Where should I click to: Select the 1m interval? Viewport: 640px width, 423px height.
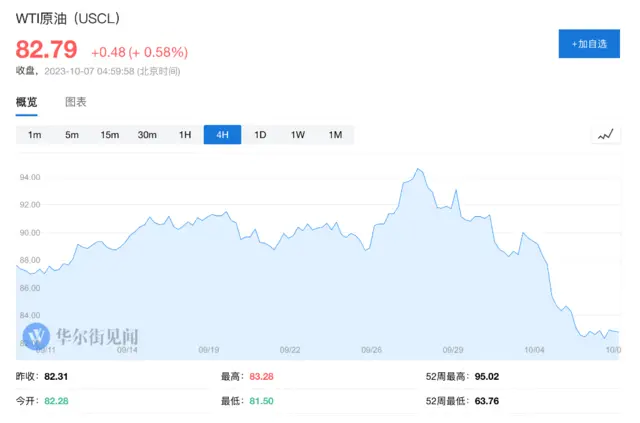pyautogui.click(x=34, y=135)
